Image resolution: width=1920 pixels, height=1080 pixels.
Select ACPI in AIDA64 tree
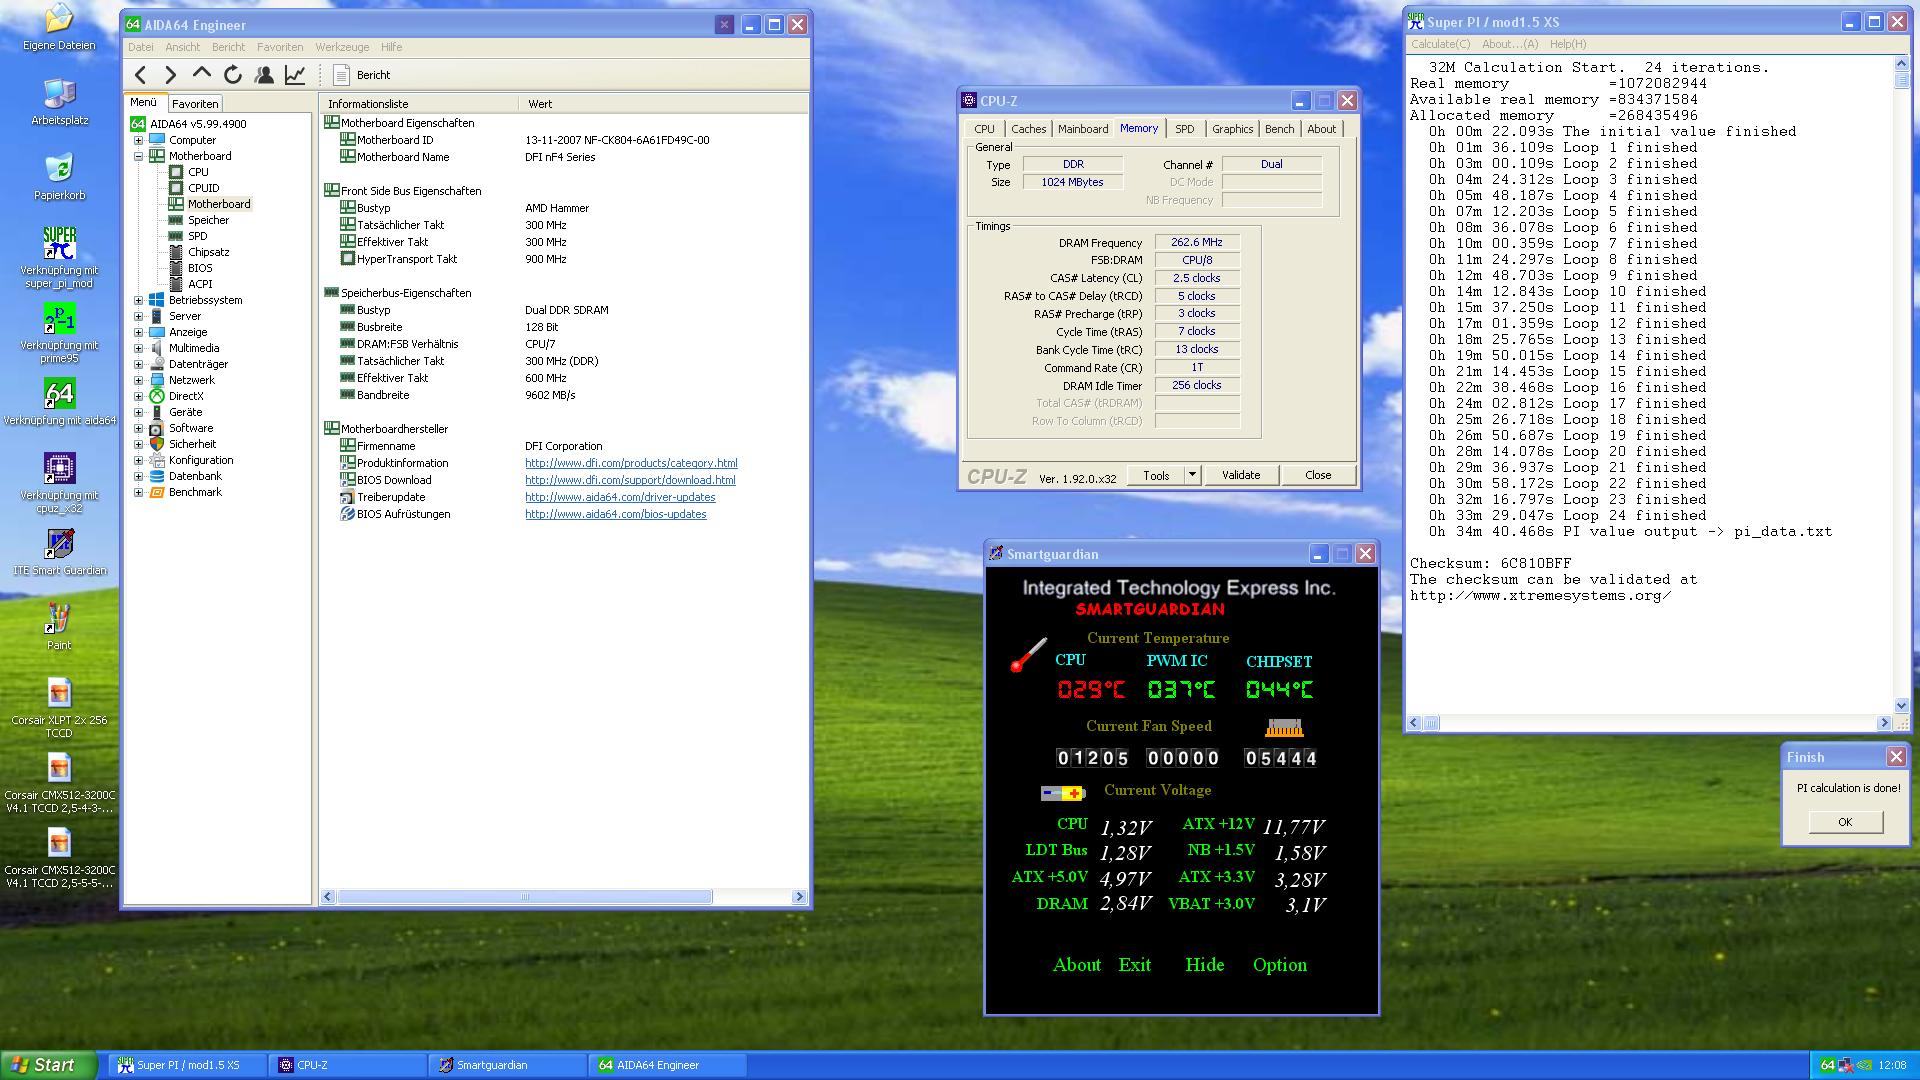tap(200, 284)
